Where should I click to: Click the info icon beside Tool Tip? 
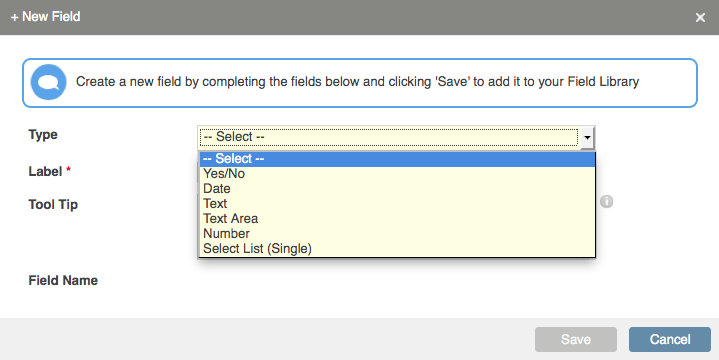606,201
